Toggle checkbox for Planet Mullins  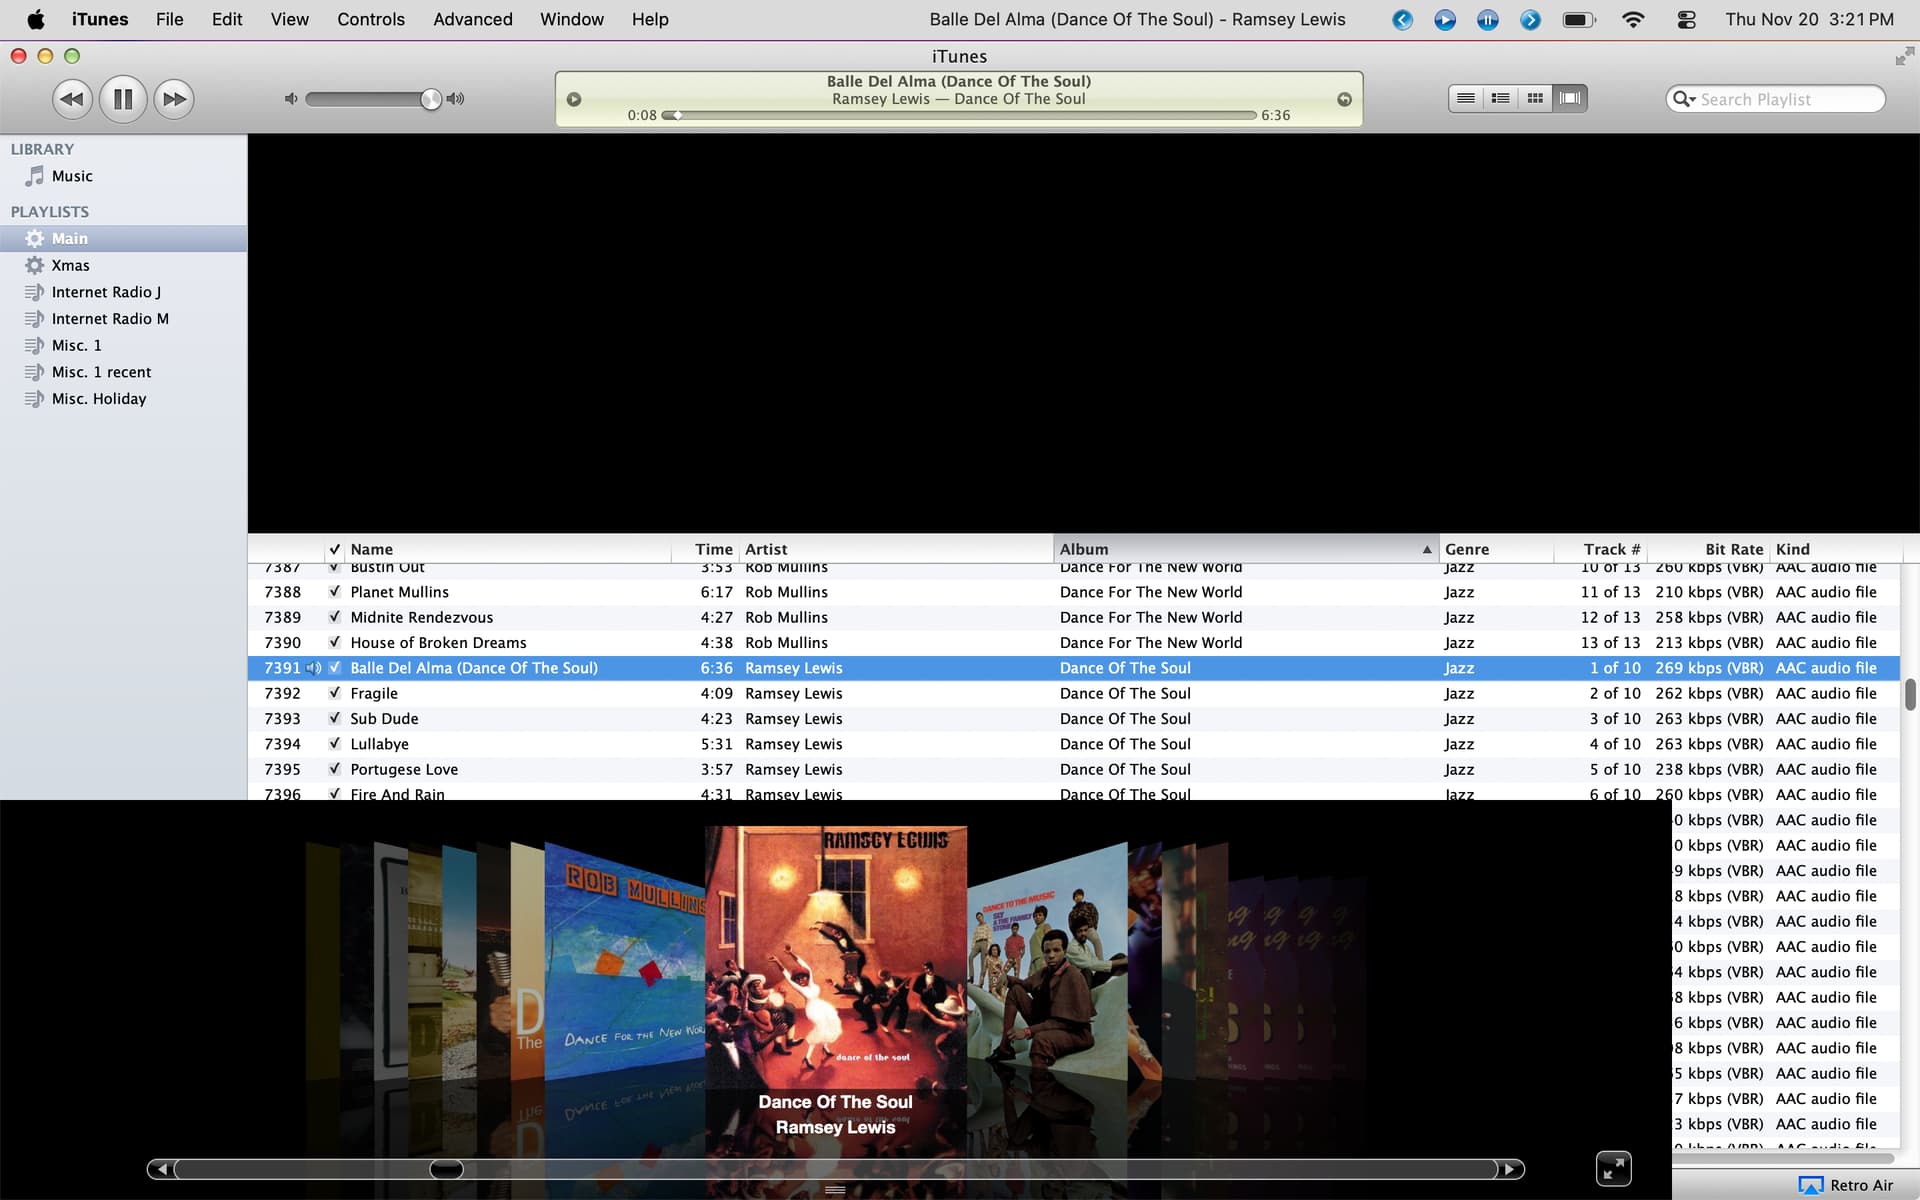click(x=335, y=592)
